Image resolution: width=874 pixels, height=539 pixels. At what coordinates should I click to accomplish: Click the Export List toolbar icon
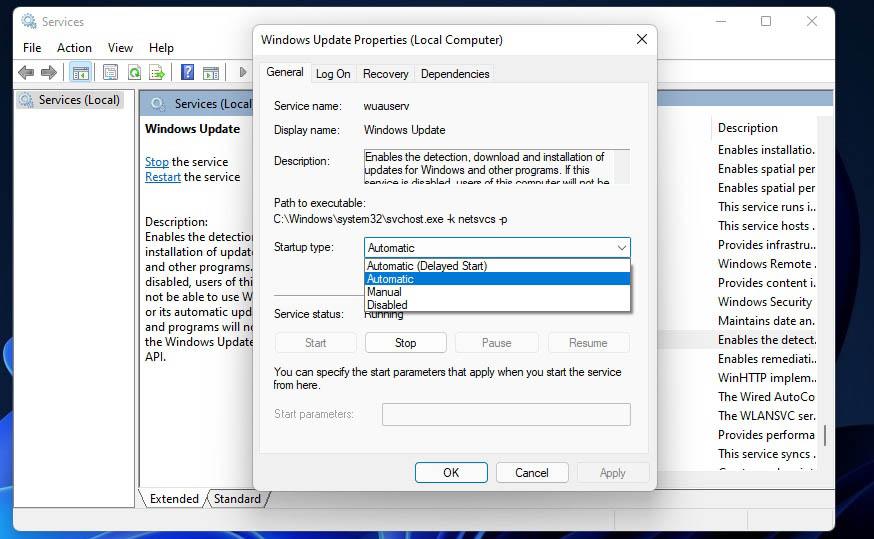tap(157, 72)
